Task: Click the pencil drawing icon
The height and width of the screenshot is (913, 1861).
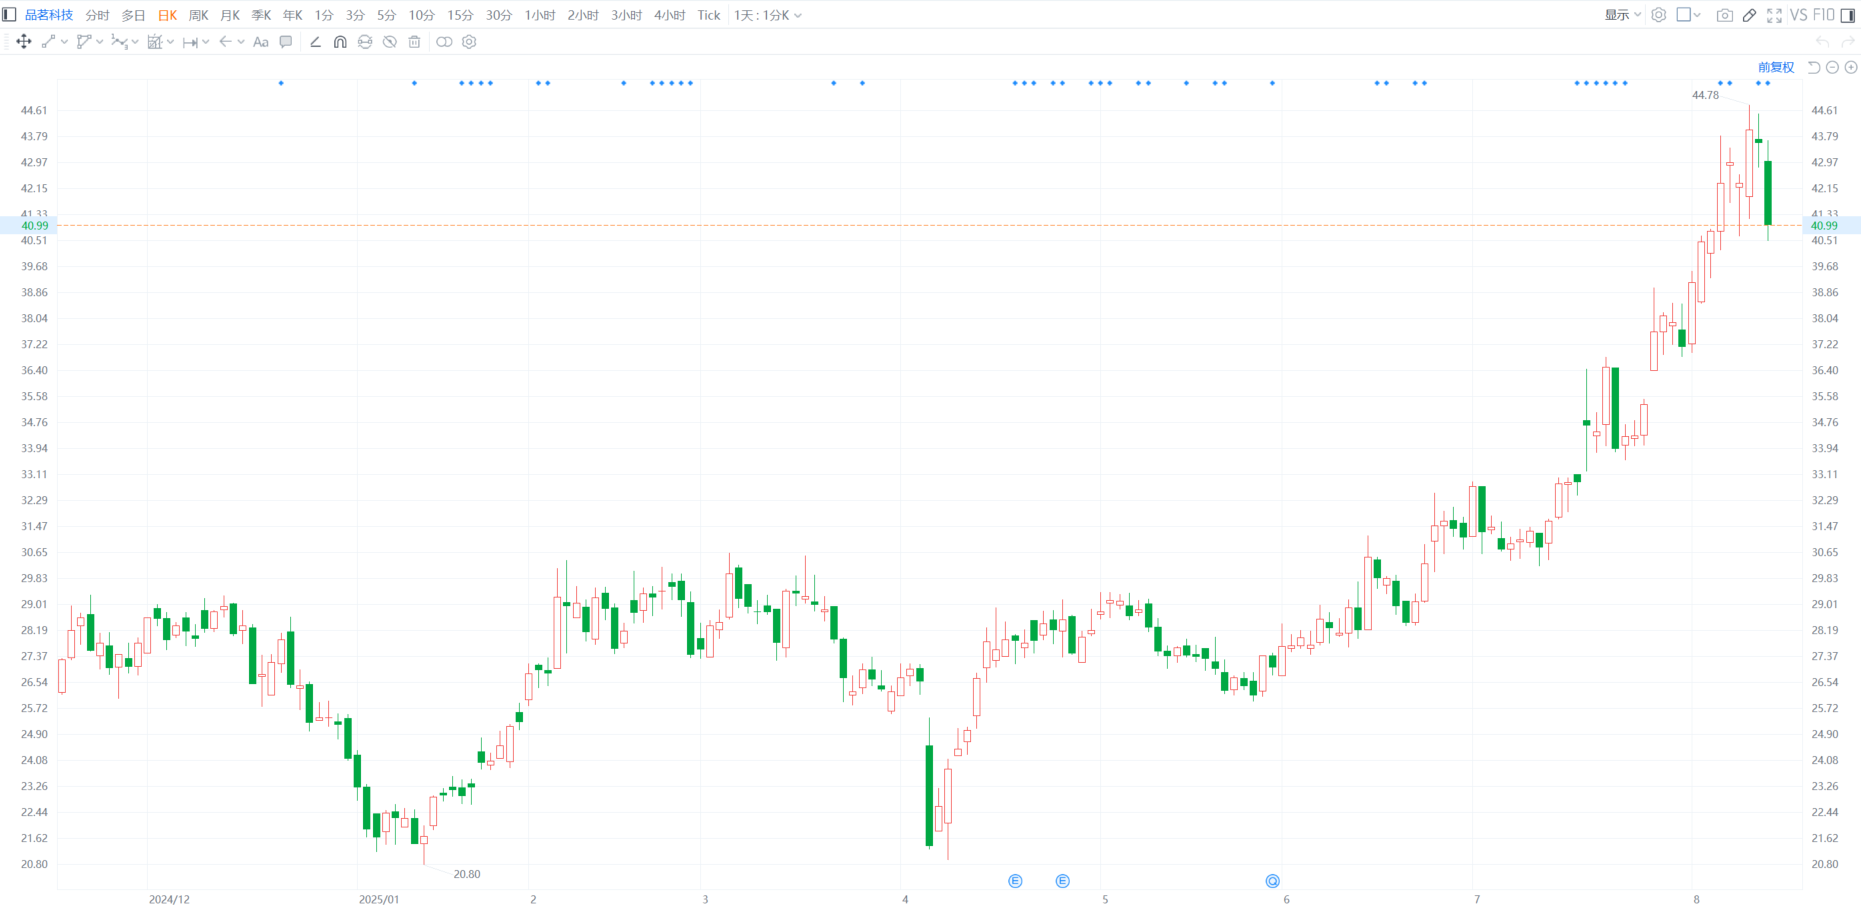Action: [1749, 15]
